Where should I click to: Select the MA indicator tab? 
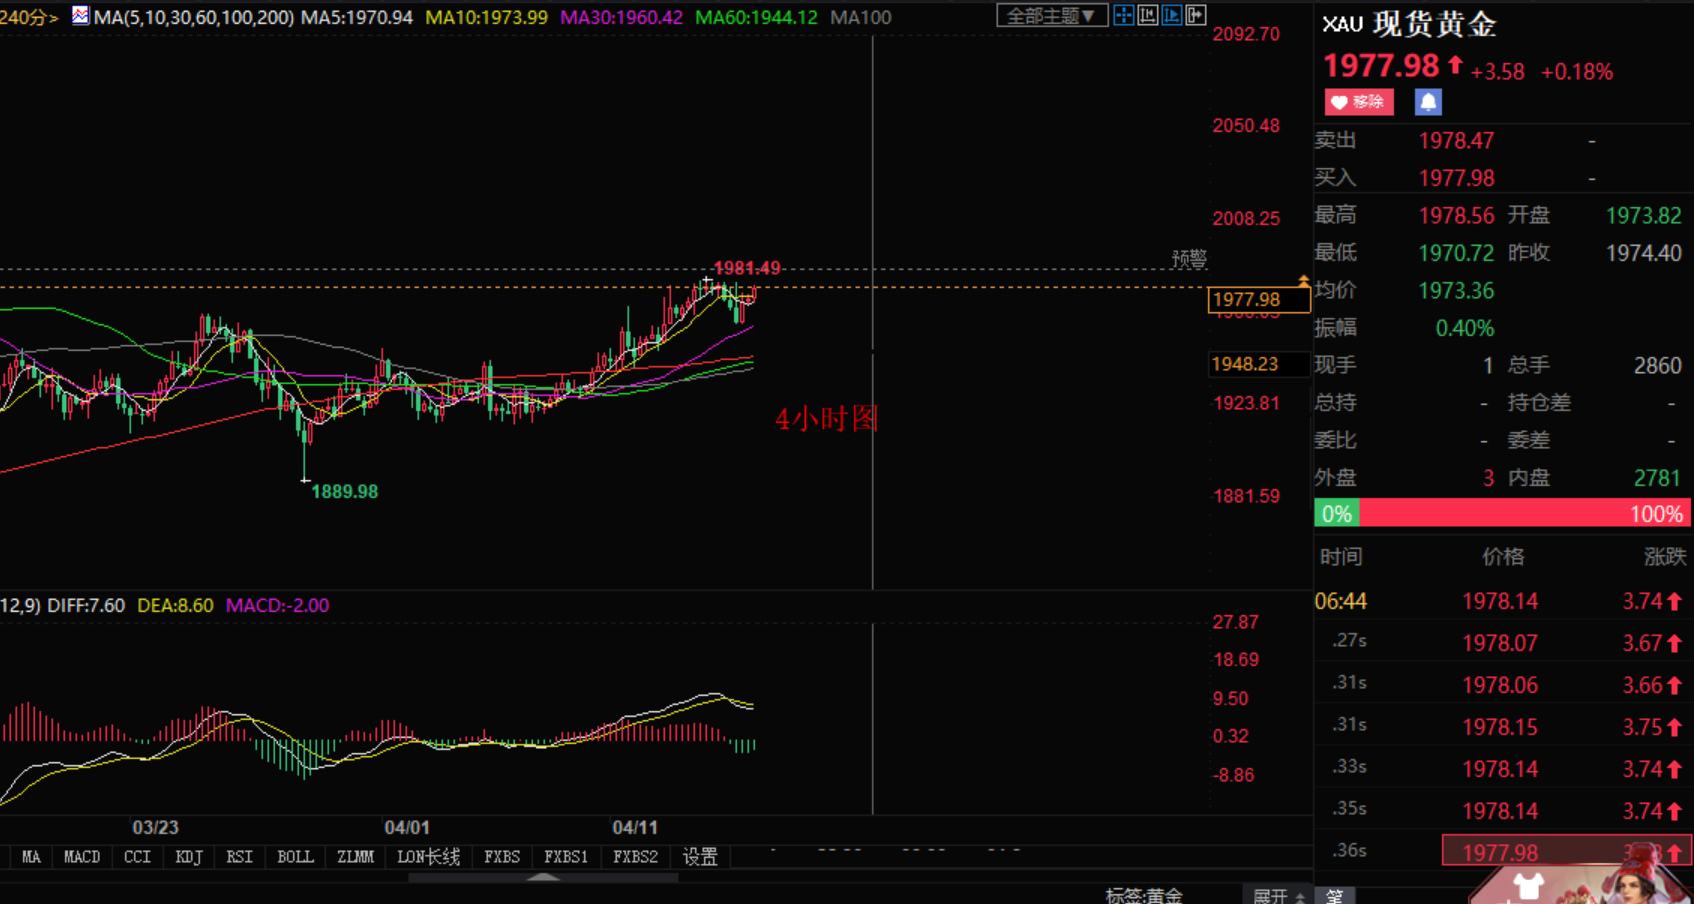[31, 857]
